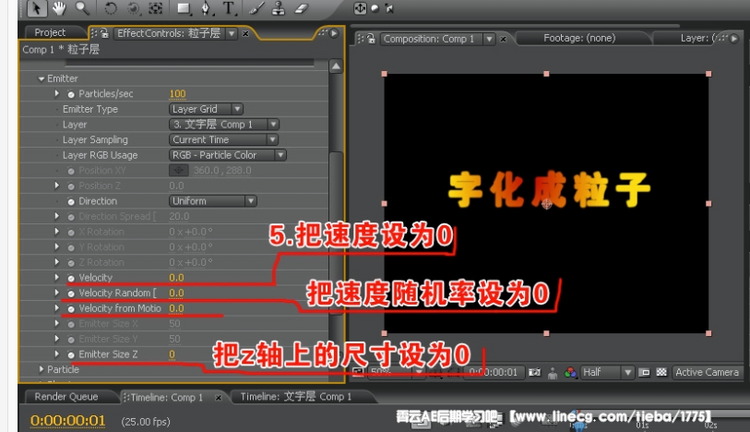The width and height of the screenshot is (750, 432).
Task: Select the Clone Stamp tool
Action: (278, 9)
